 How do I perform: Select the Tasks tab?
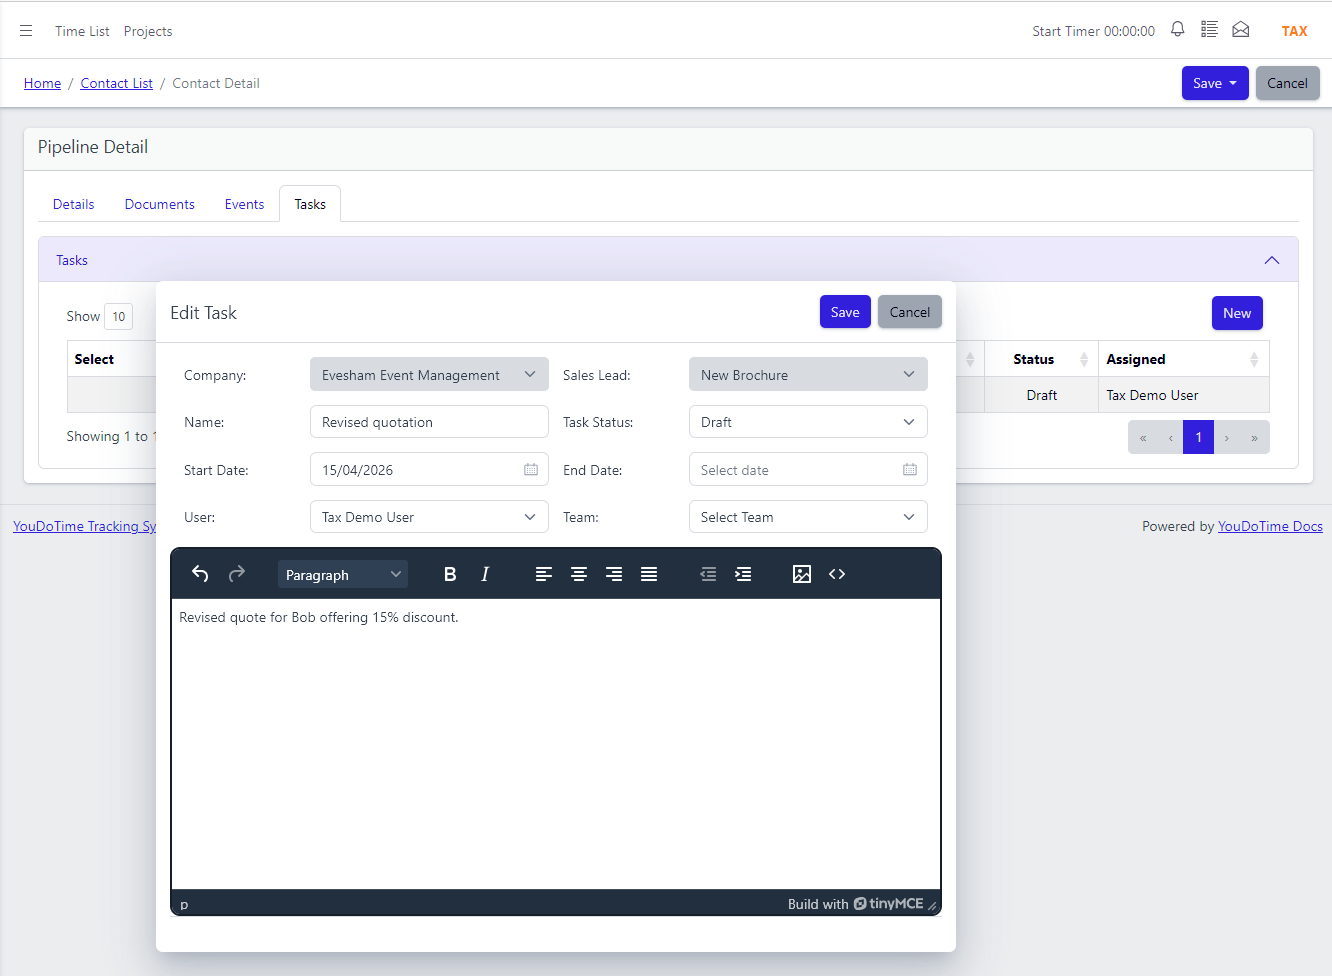coord(310,204)
